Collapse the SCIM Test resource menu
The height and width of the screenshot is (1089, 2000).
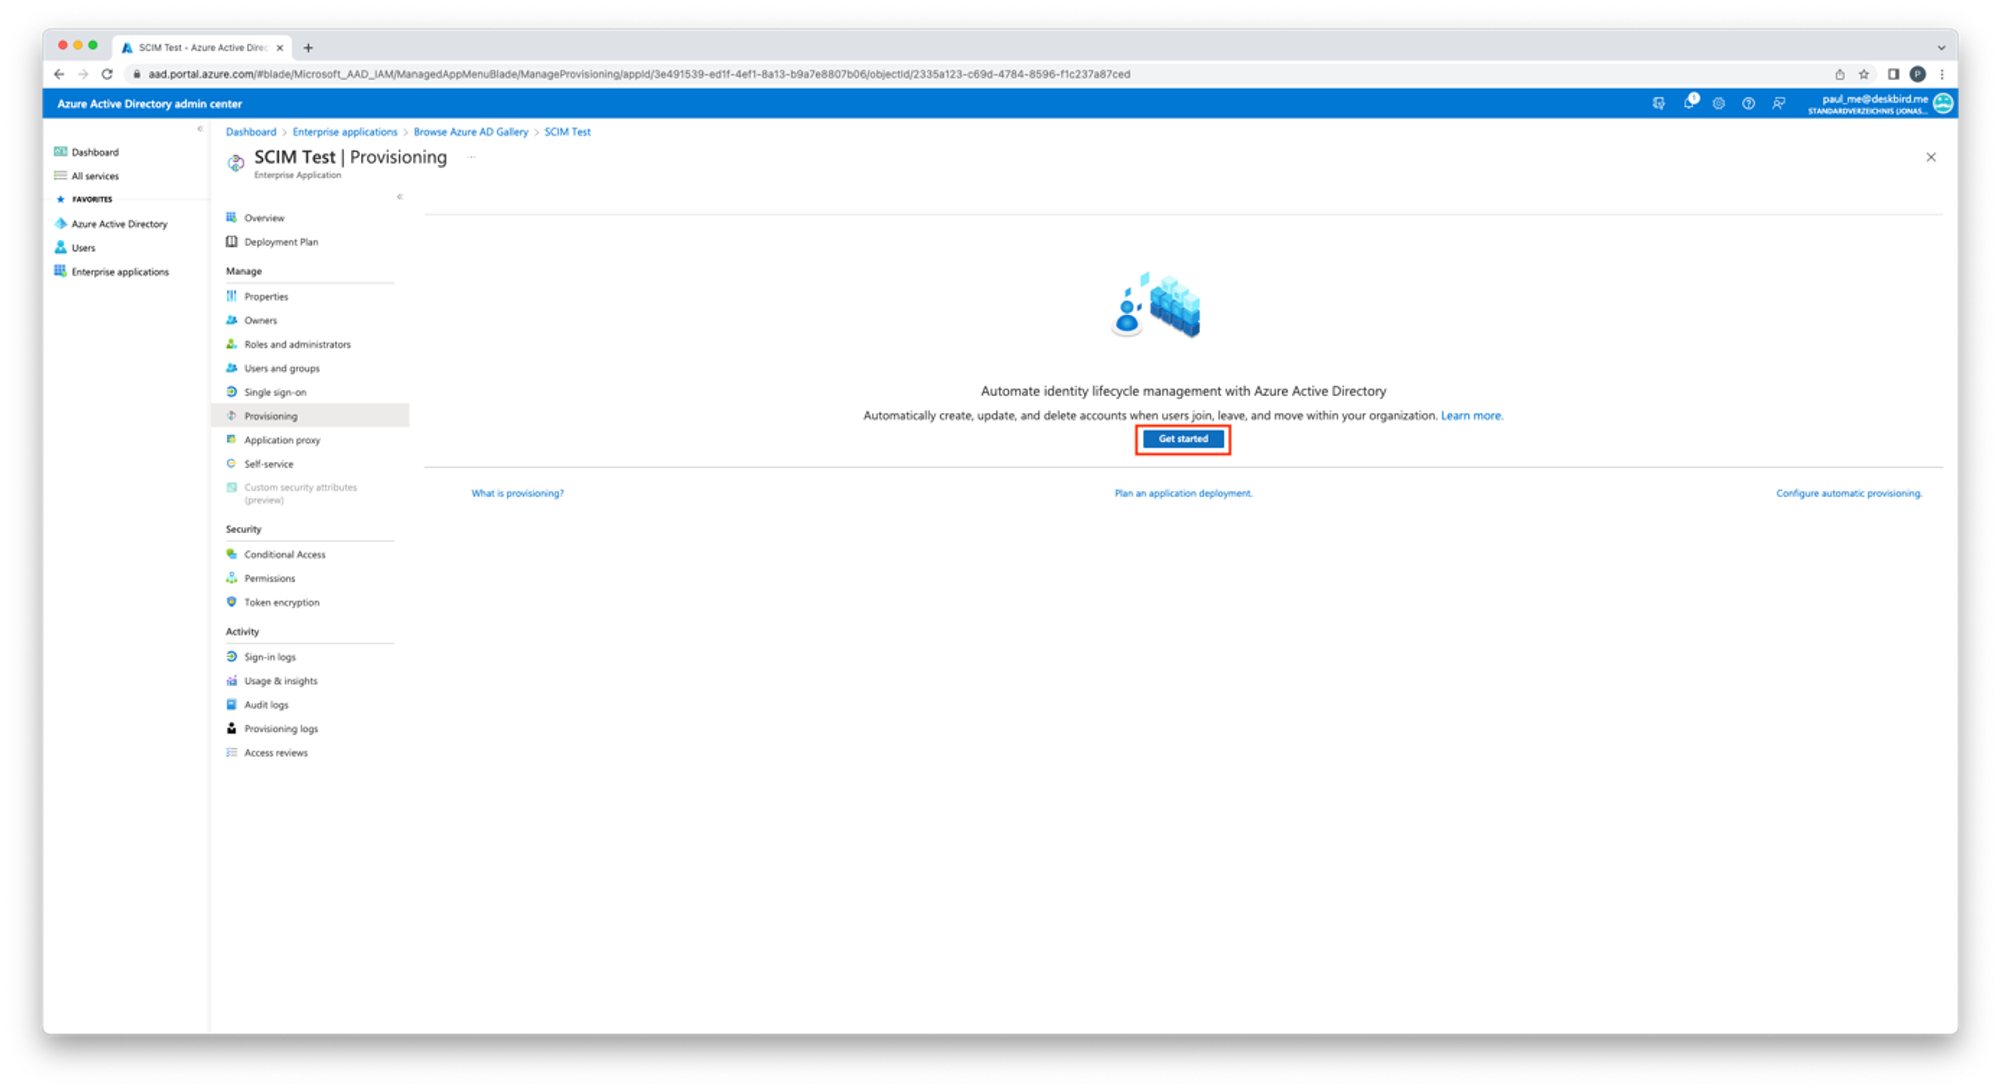[400, 197]
